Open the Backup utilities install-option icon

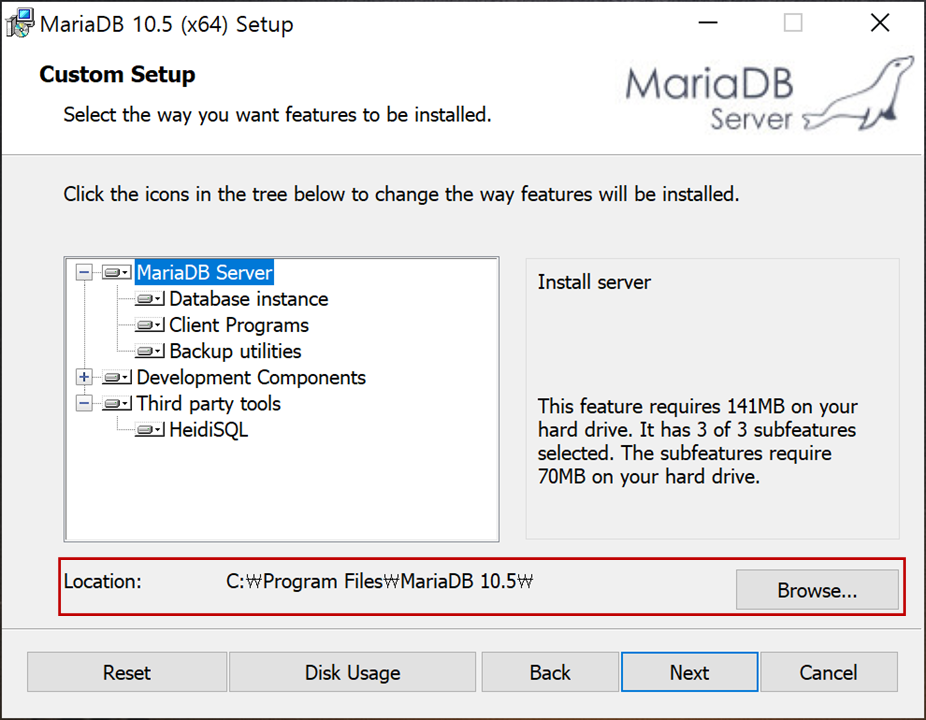click(x=149, y=351)
